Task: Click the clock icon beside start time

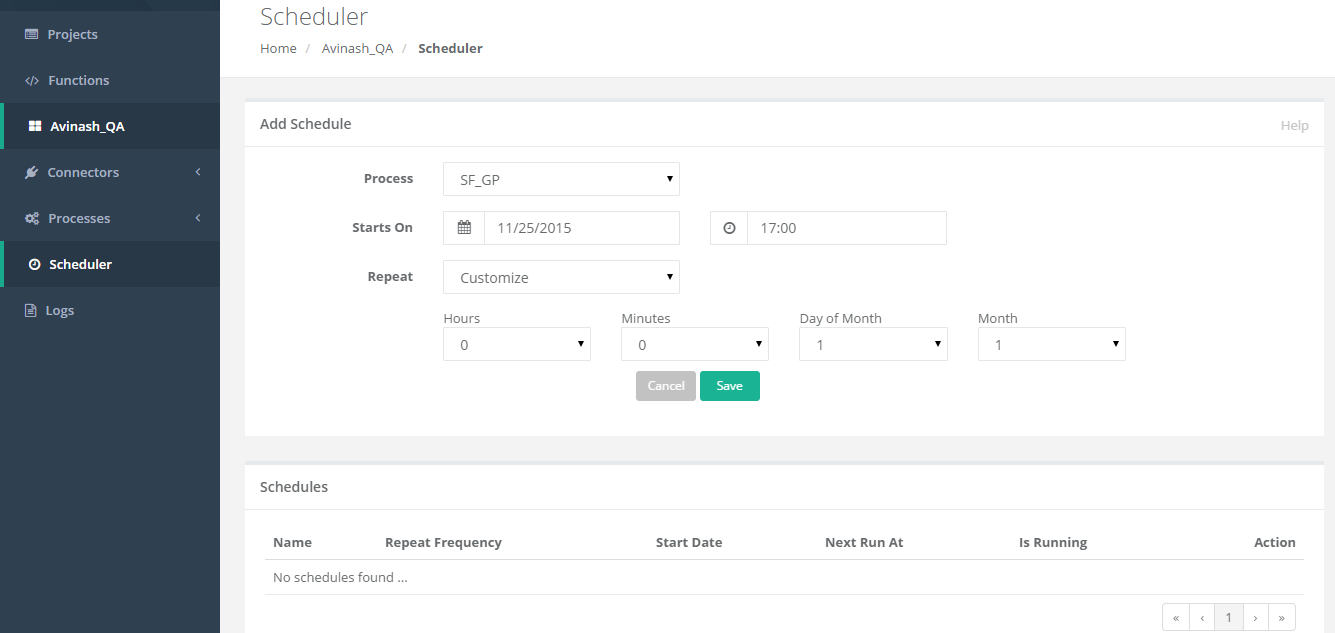Action: [729, 228]
